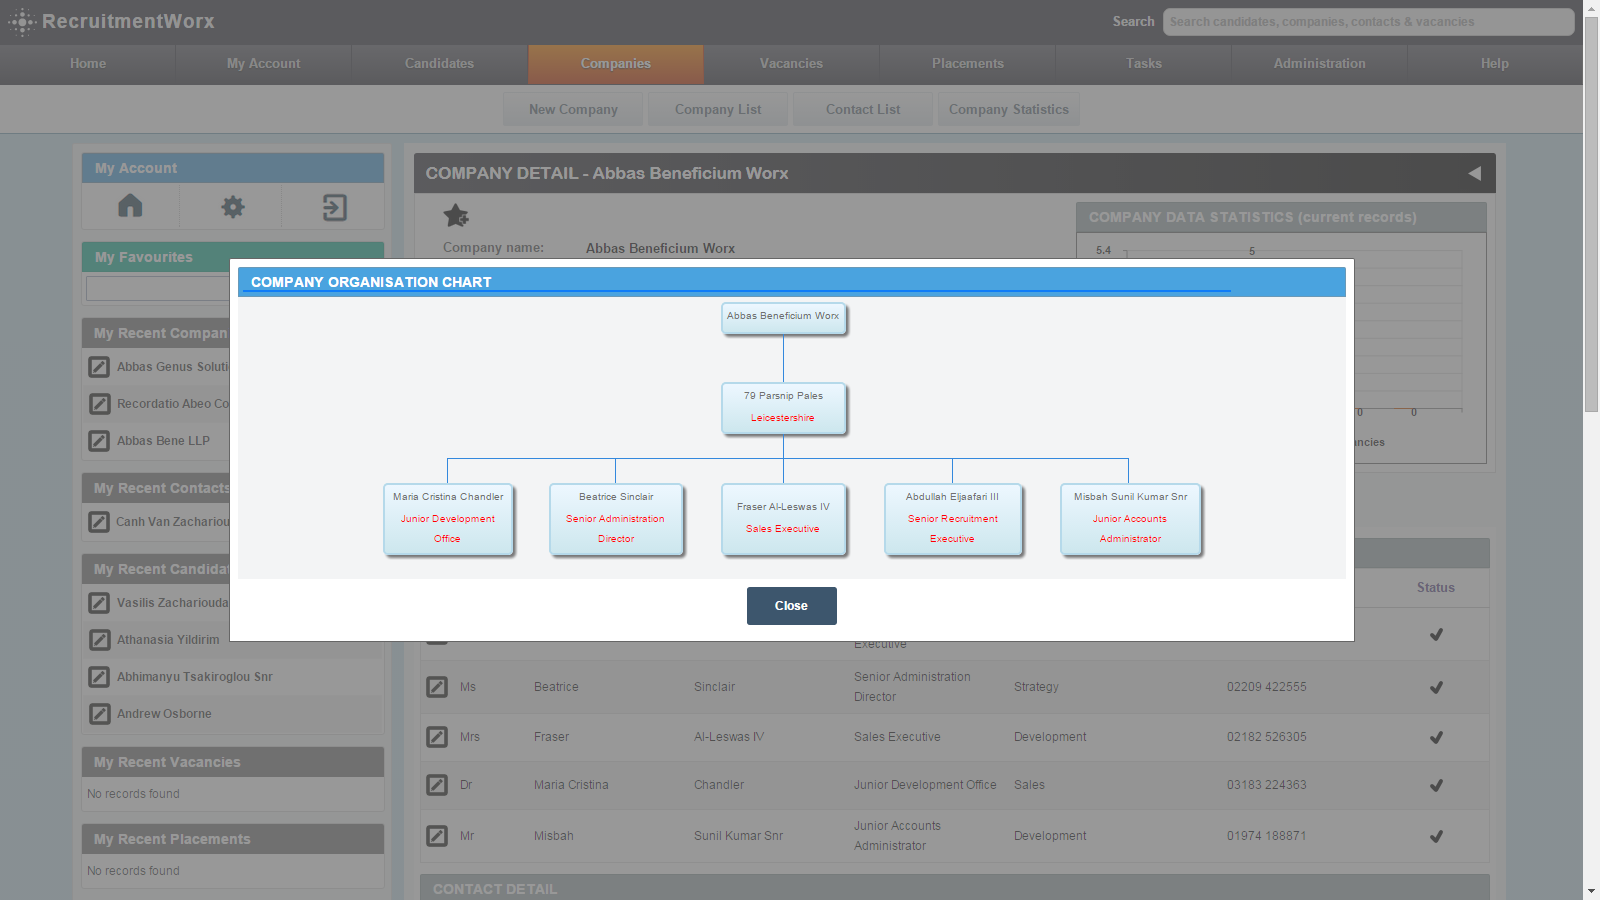This screenshot has height=900, width=1600.
Task: Click the phone number 02209 422555
Action: click(x=1267, y=687)
